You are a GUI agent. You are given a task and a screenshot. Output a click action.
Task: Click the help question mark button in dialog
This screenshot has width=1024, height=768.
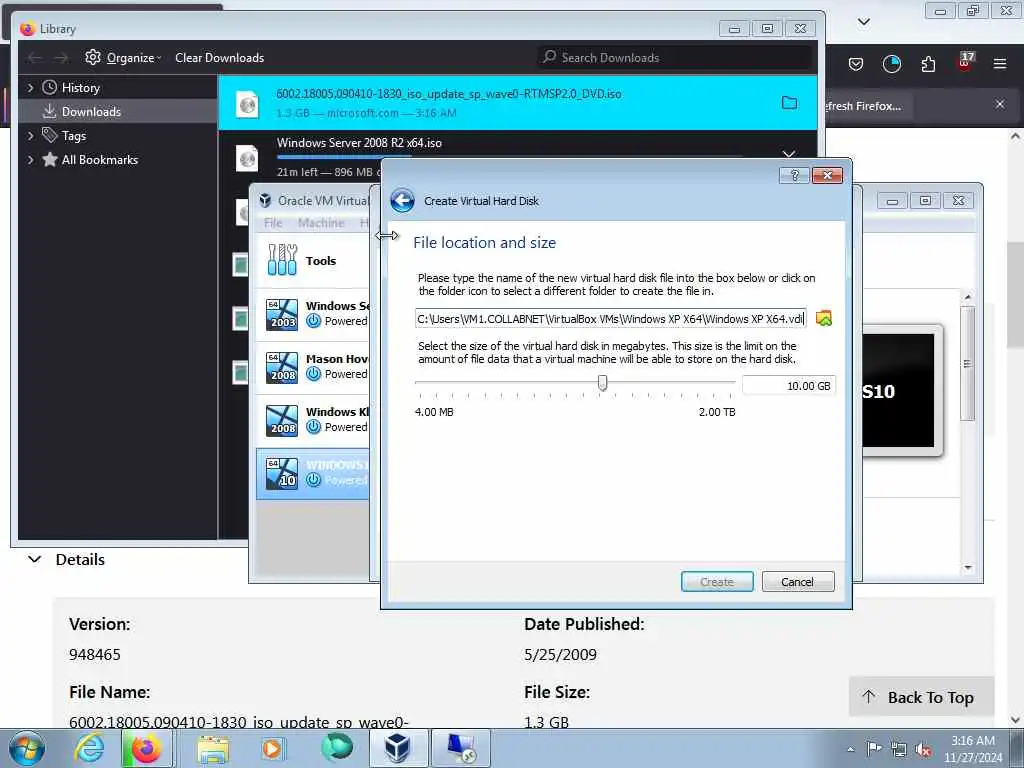pyautogui.click(x=794, y=175)
